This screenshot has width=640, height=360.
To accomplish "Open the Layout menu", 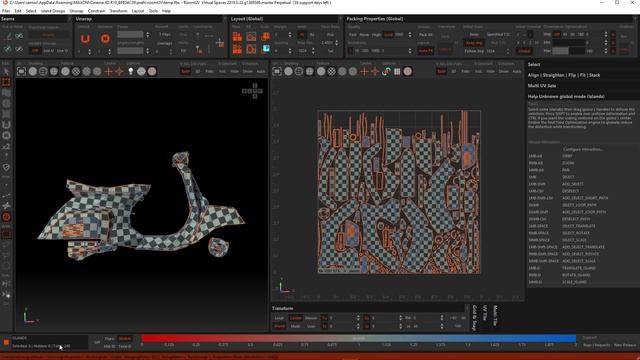I will (x=138, y=11).
